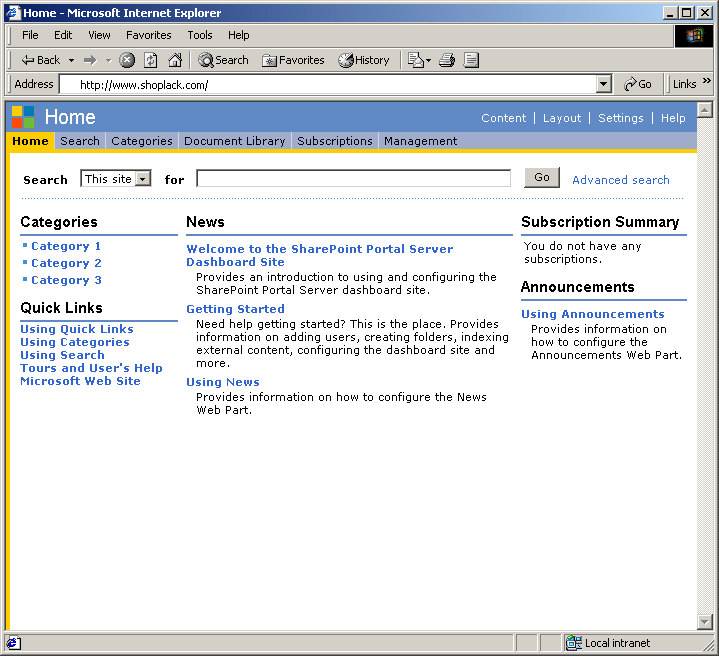719x656 pixels.
Task: Open the Using Announcements link
Action: [x=592, y=314]
